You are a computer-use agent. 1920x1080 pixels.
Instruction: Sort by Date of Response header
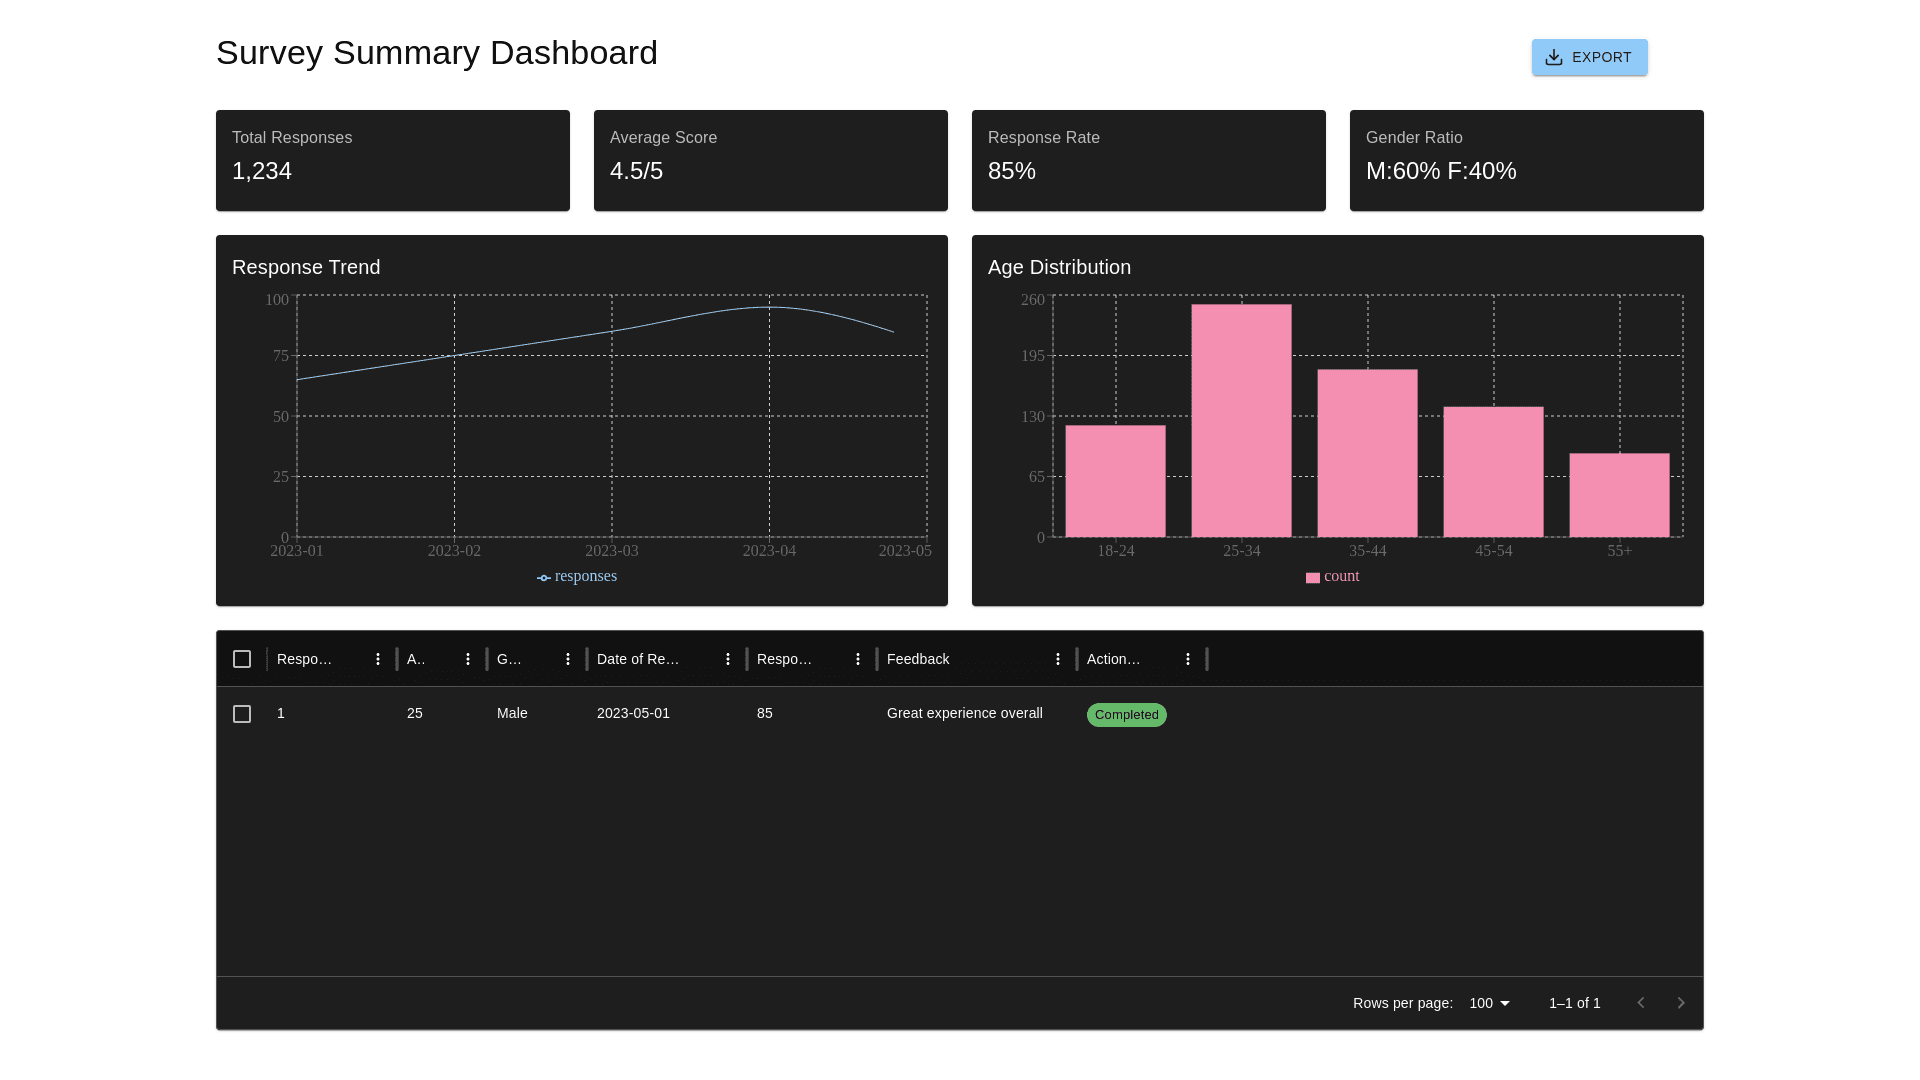tap(638, 659)
